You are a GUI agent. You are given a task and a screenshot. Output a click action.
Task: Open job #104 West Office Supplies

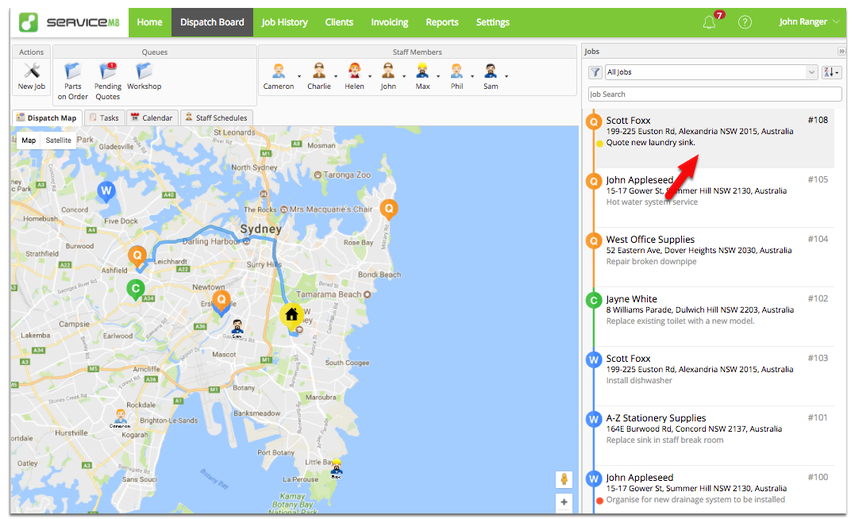714,257
